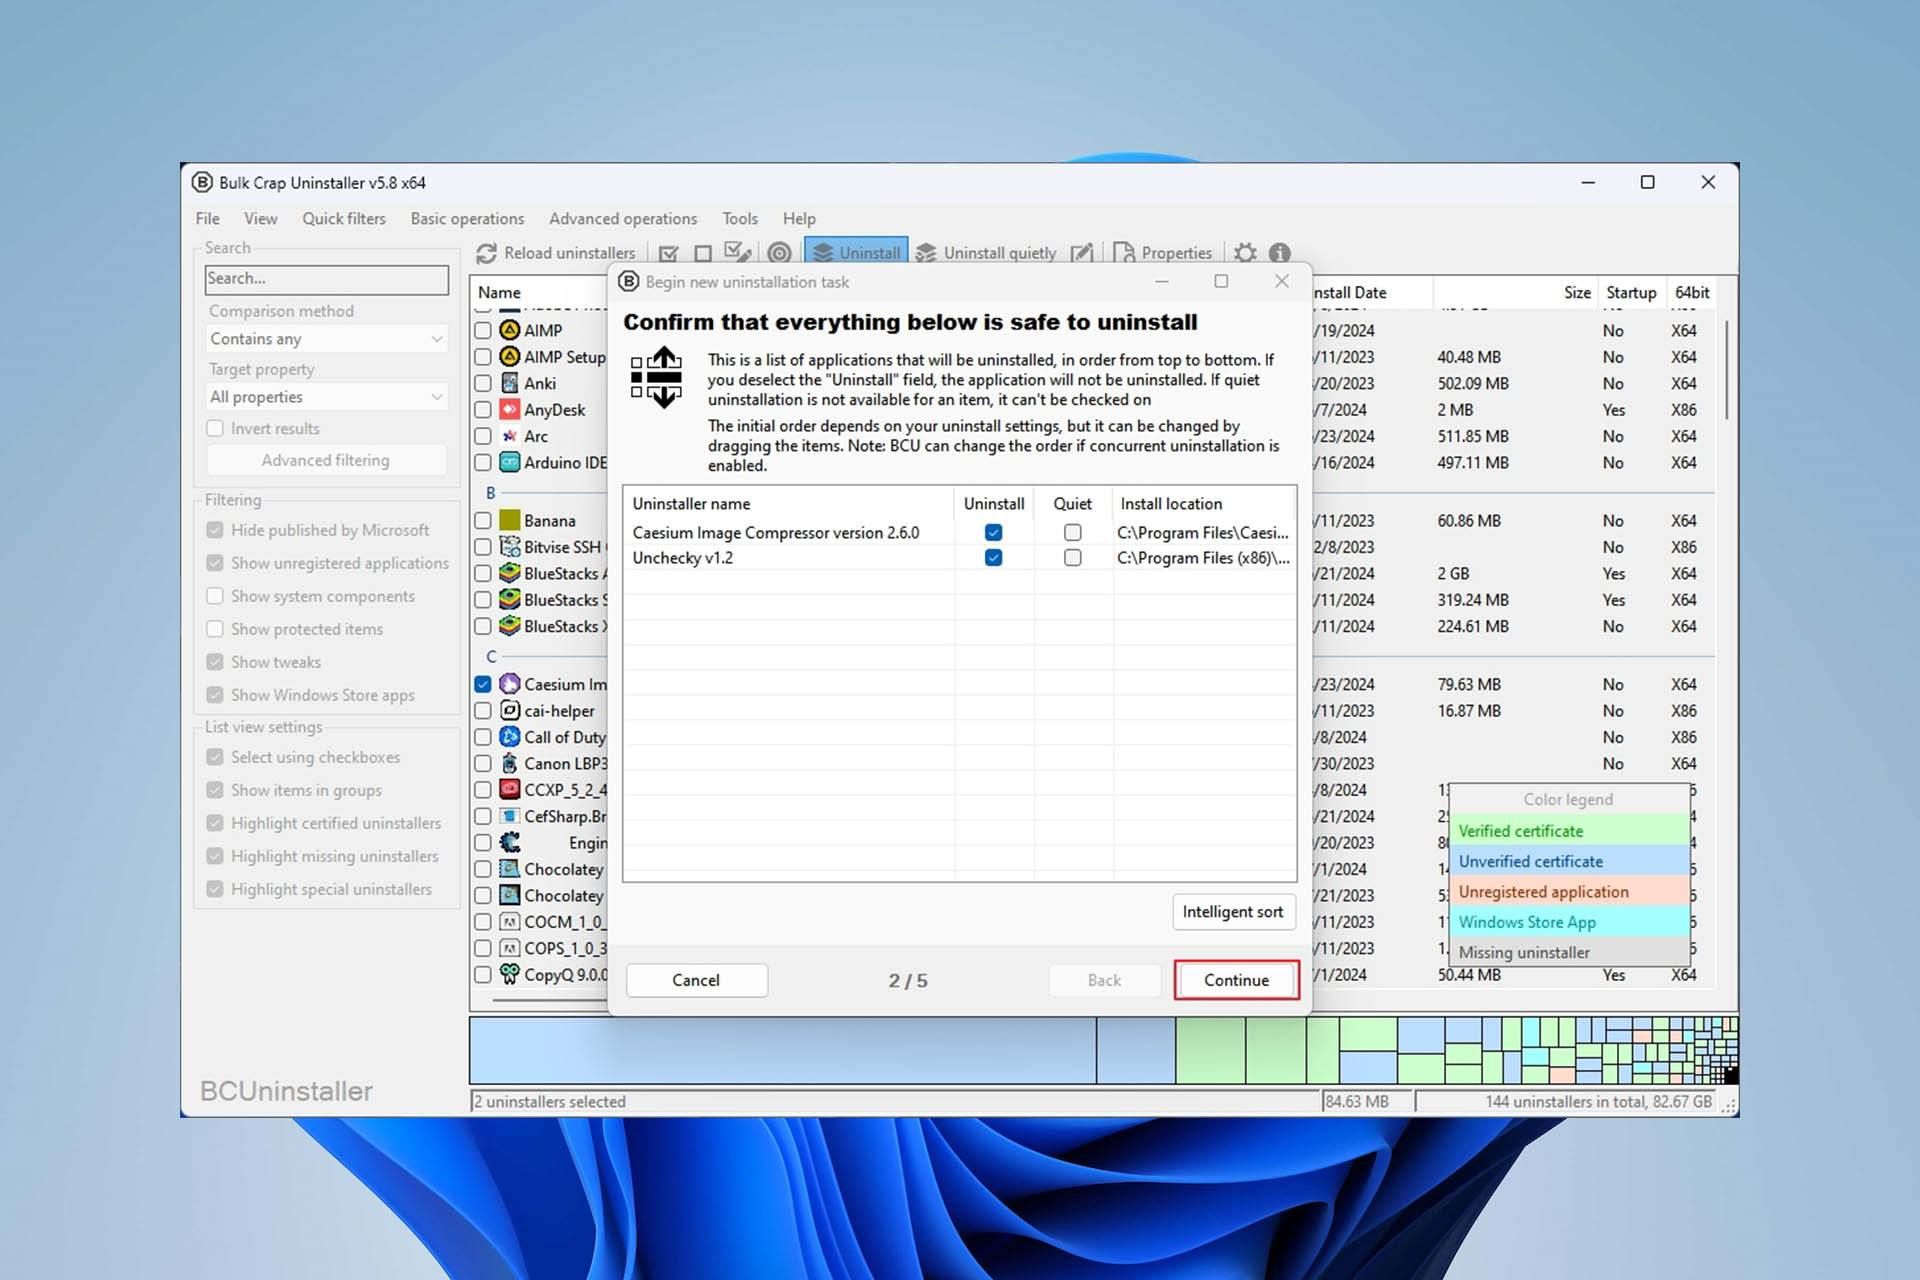Click the Cancel button in the dialog
The height and width of the screenshot is (1280, 1920).
[x=696, y=980]
